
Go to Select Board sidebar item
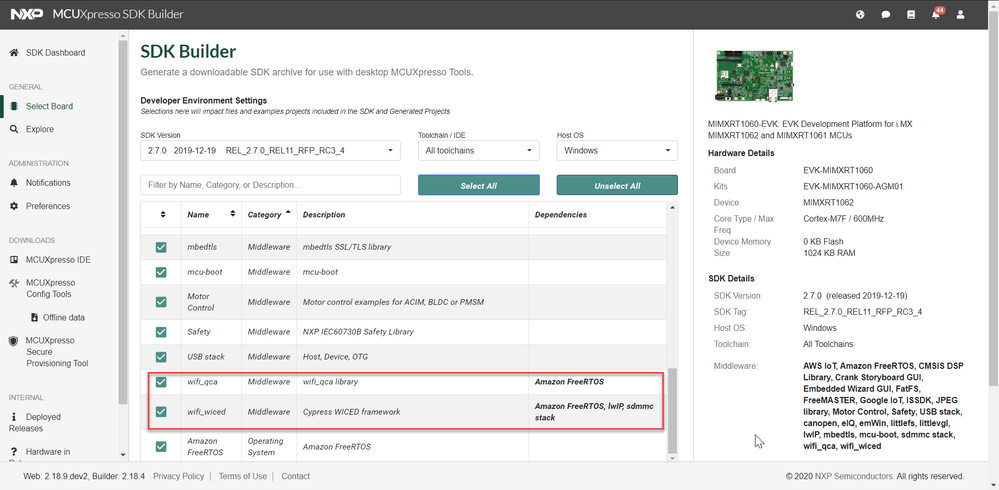click(x=49, y=106)
